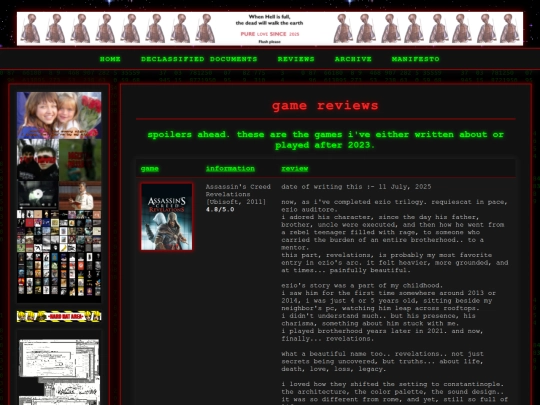Click 'date of writing this :- 11 July, 2025'

(x=356, y=187)
